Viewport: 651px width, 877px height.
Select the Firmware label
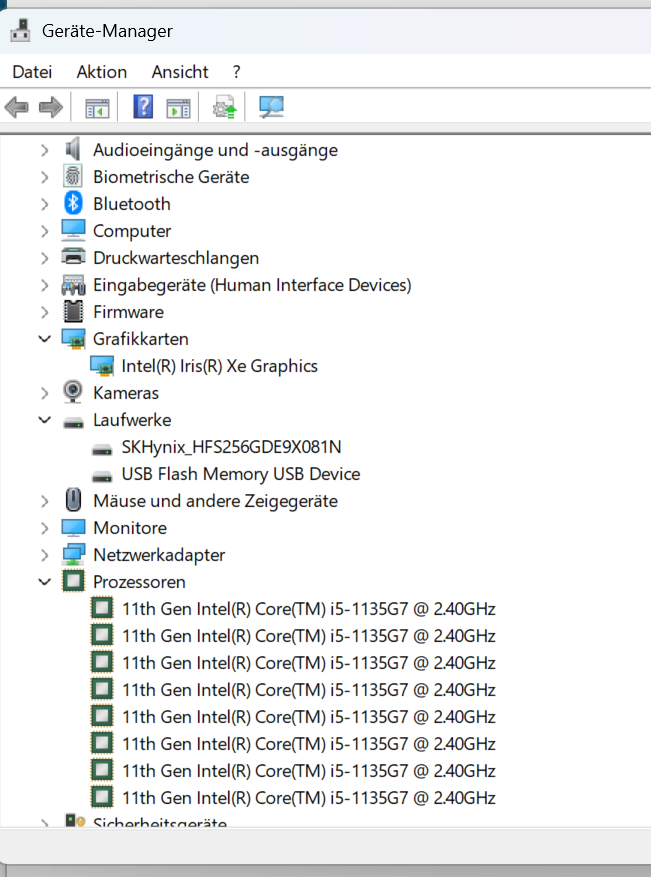tap(128, 312)
